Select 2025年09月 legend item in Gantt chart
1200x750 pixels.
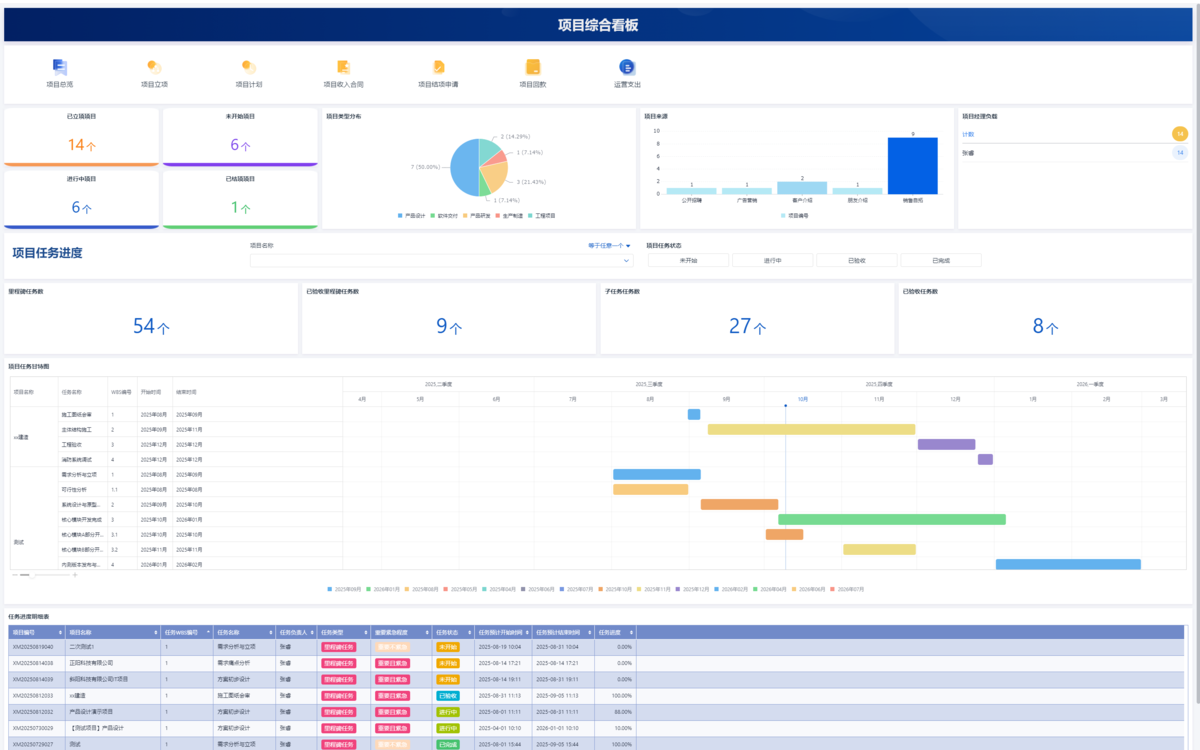(346, 589)
